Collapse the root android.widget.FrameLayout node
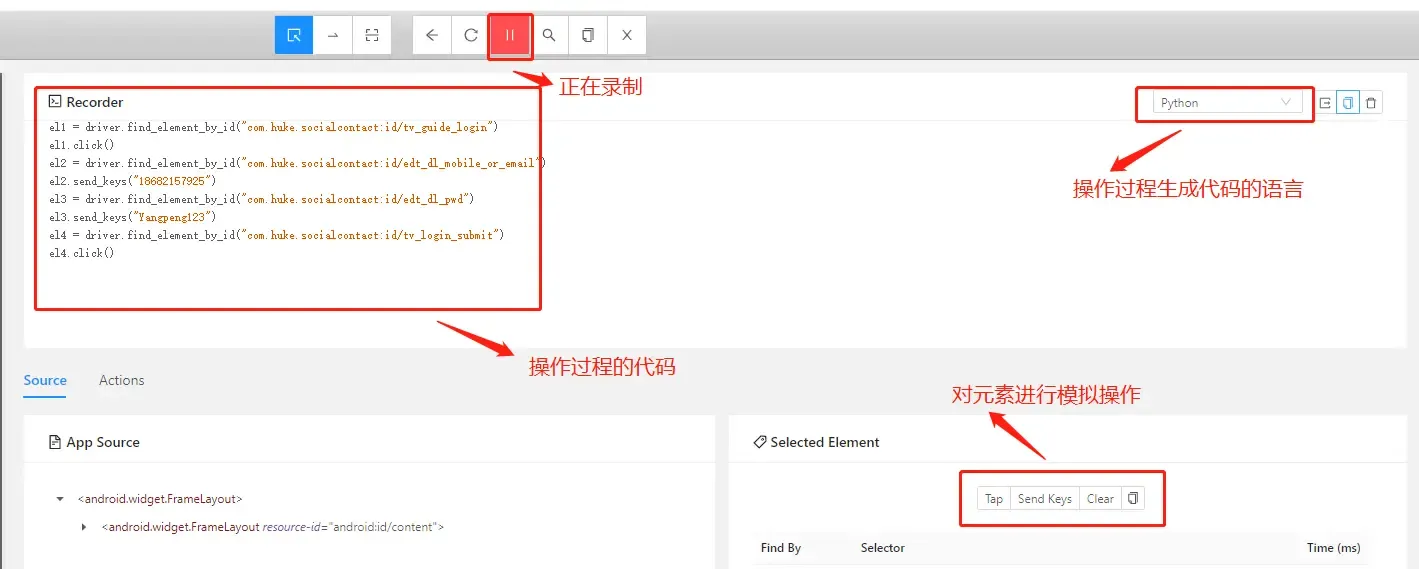Image resolution: width=1419 pixels, height=569 pixels. coord(61,499)
